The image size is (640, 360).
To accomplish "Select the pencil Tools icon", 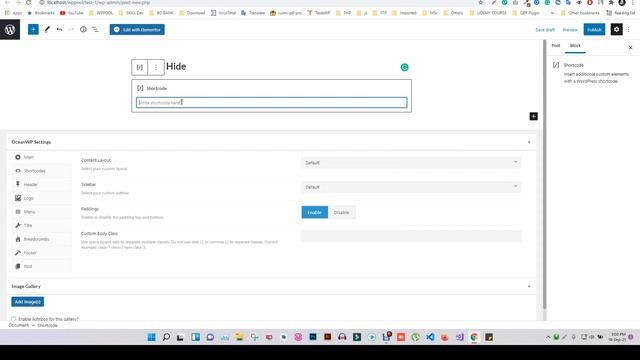I will click(47, 29).
